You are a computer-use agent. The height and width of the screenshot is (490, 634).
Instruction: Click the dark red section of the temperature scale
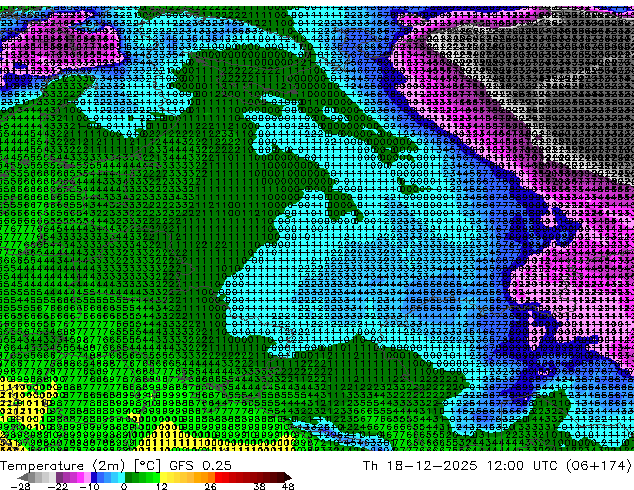click(x=259, y=477)
